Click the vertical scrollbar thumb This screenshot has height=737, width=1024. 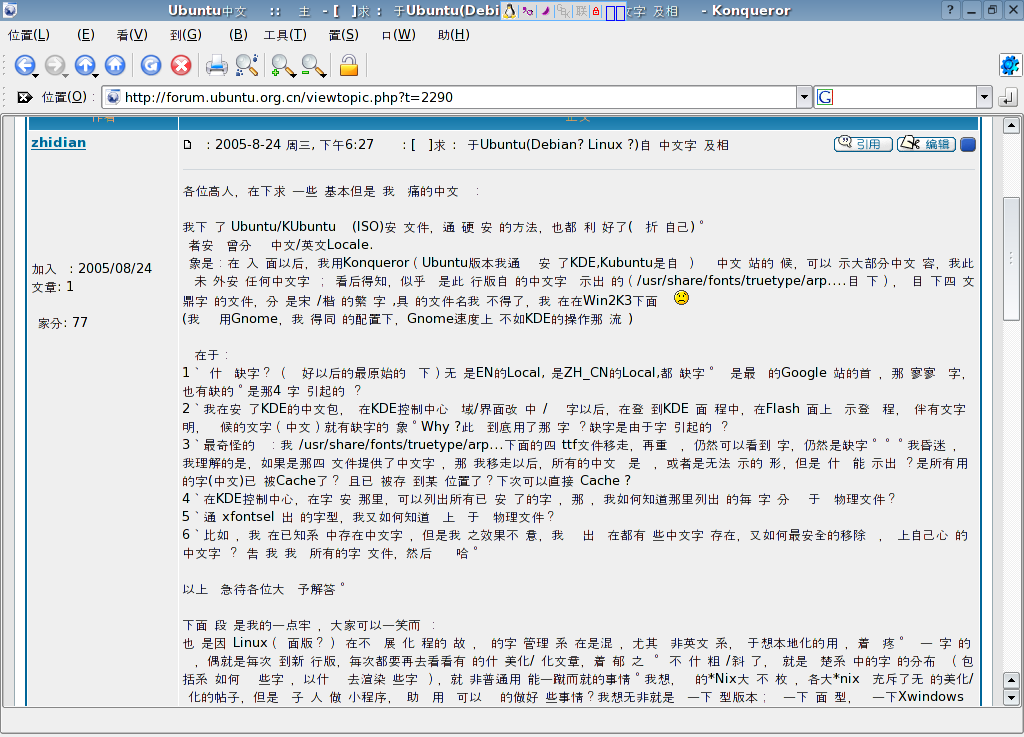pos(1012,259)
